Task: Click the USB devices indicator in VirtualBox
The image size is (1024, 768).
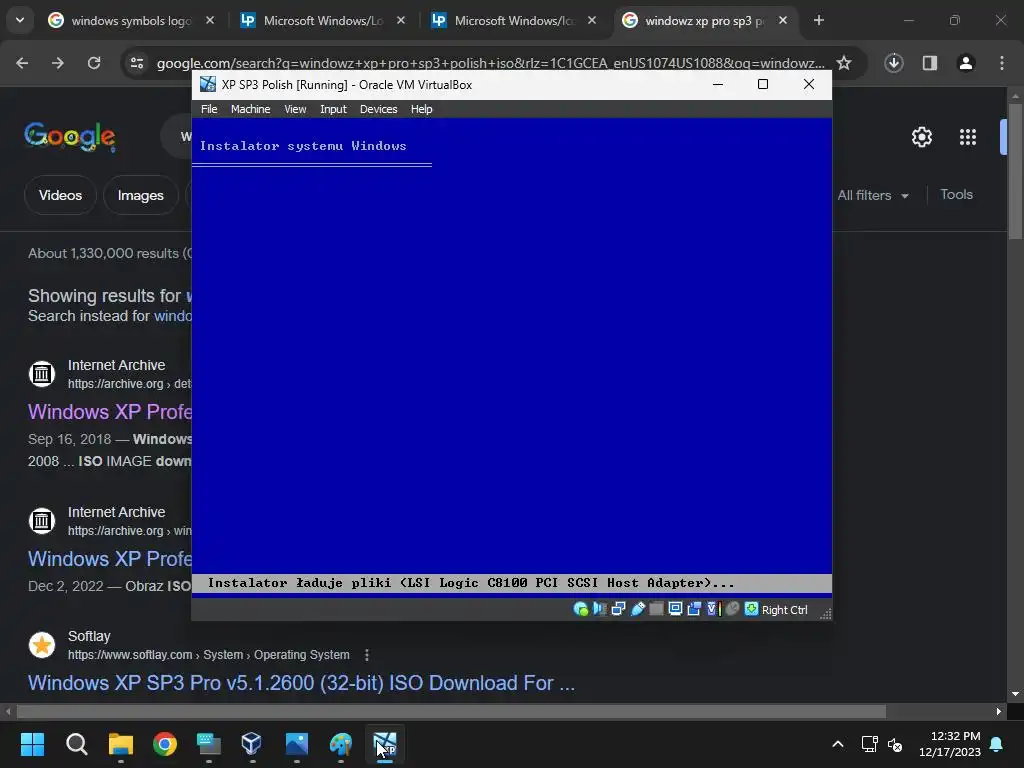Action: 638,609
